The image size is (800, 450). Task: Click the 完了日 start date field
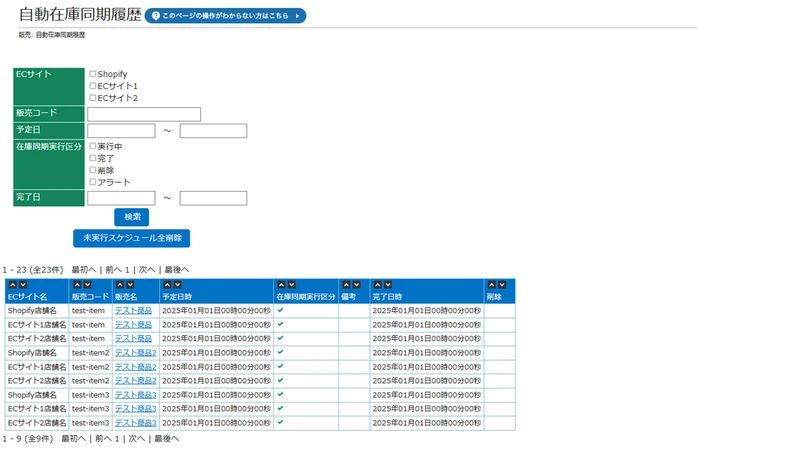(121, 198)
